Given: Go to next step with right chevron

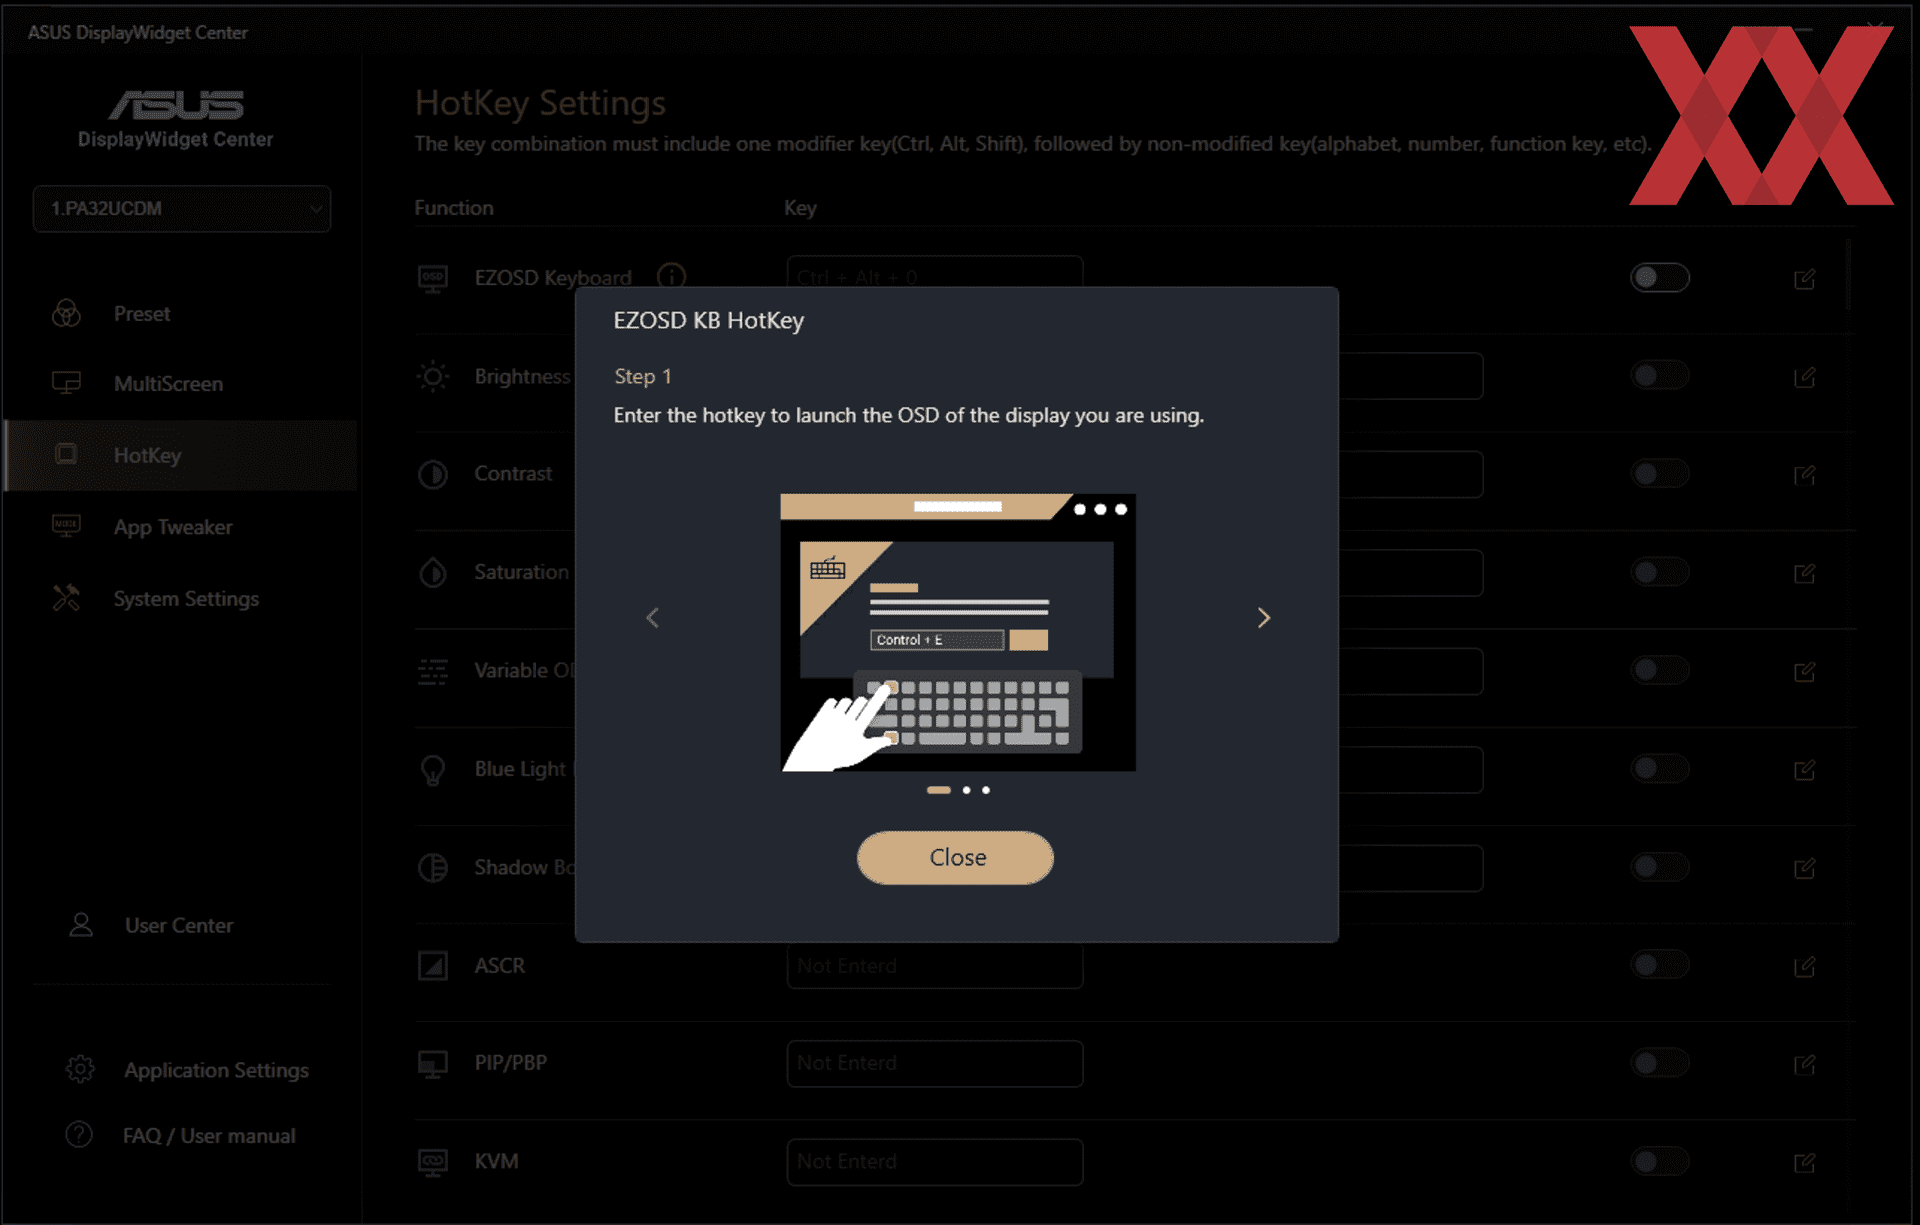Looking at the screenshot, I should (x=1263, y=618).
